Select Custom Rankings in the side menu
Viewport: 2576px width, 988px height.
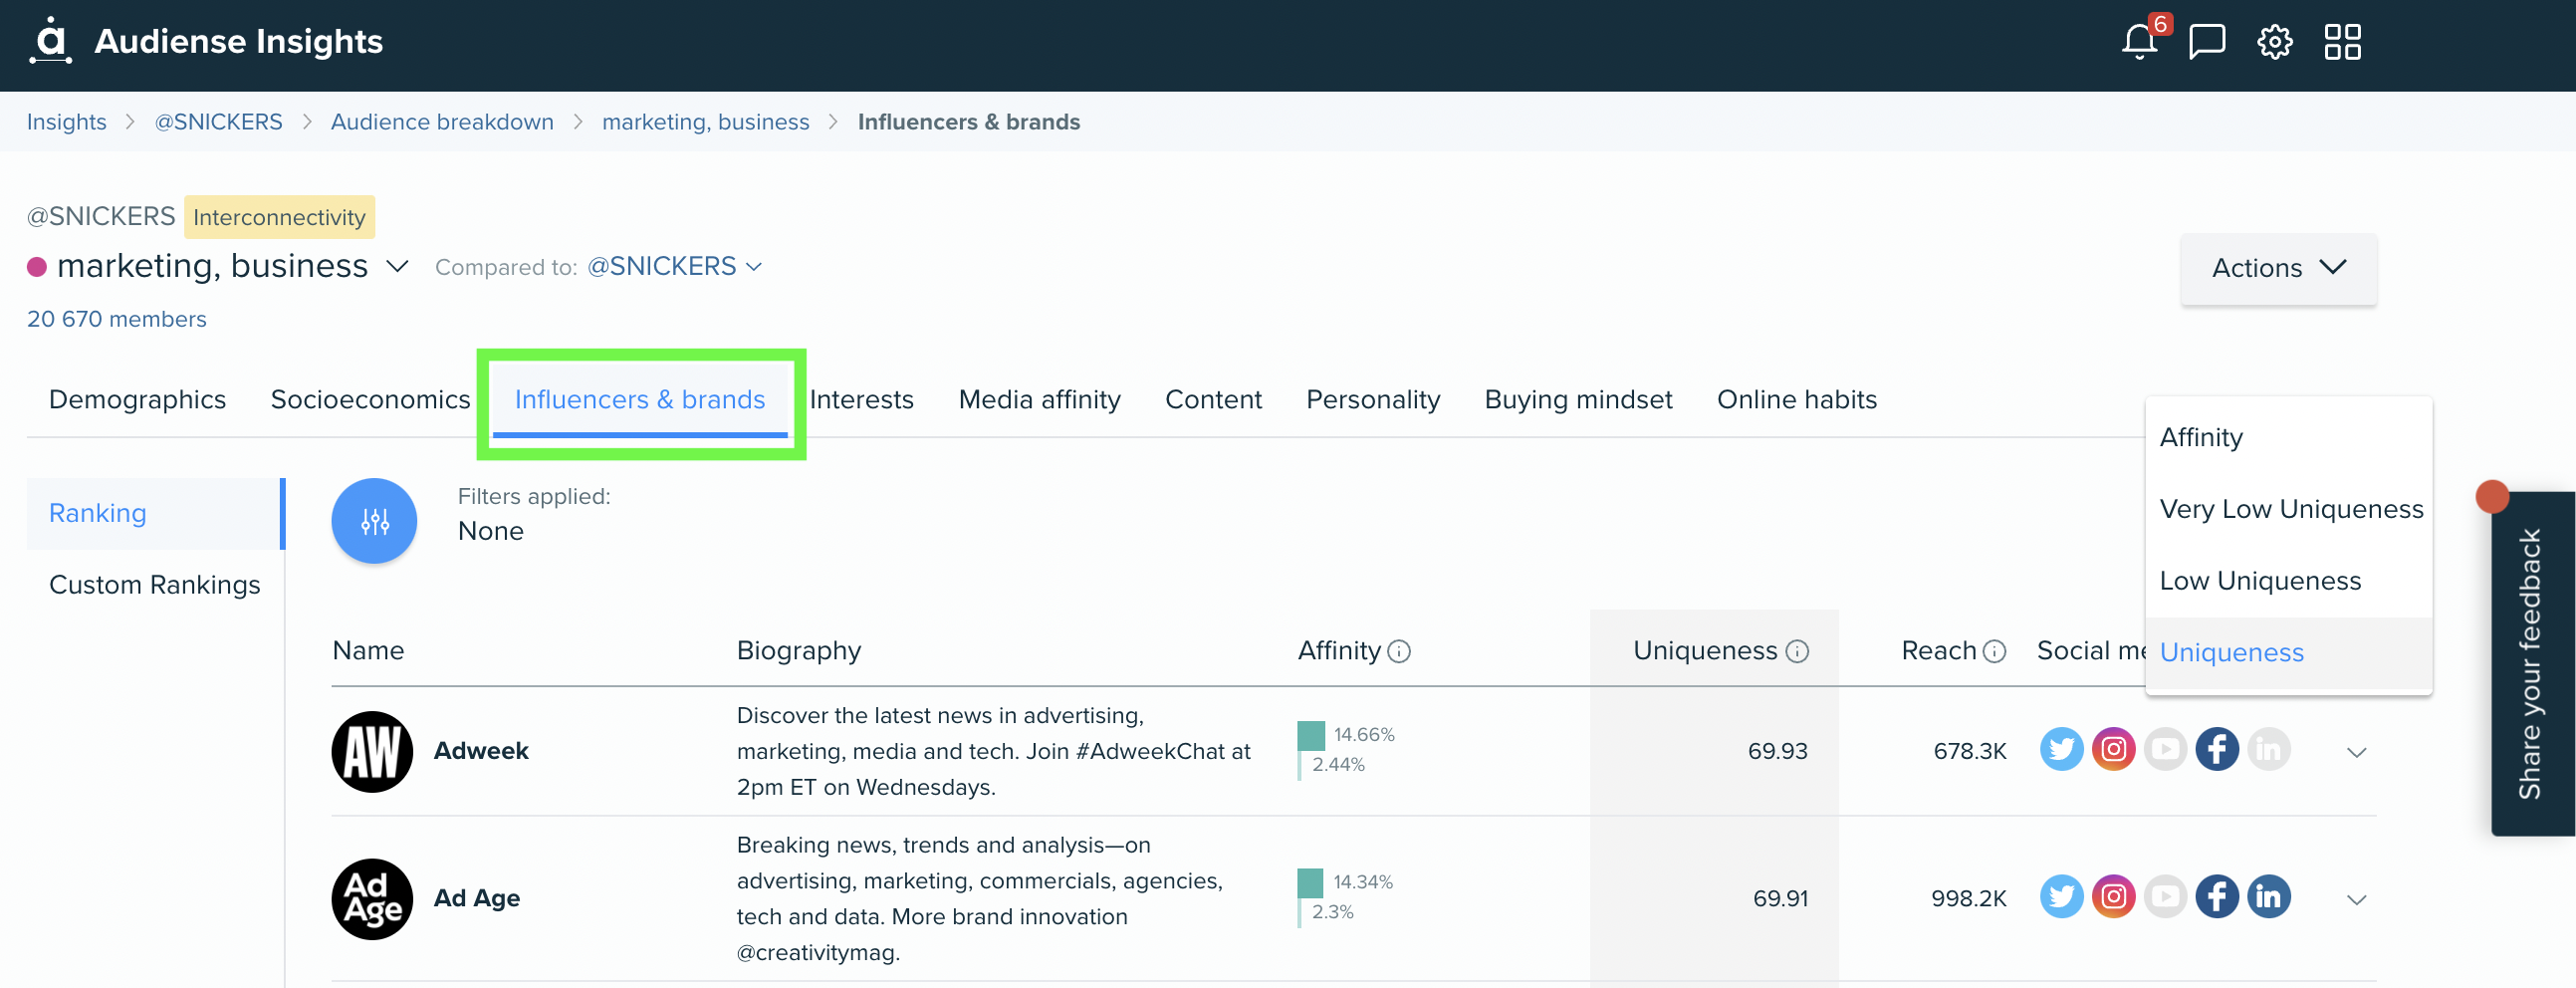pyautogui.click(x=155, y=585)
